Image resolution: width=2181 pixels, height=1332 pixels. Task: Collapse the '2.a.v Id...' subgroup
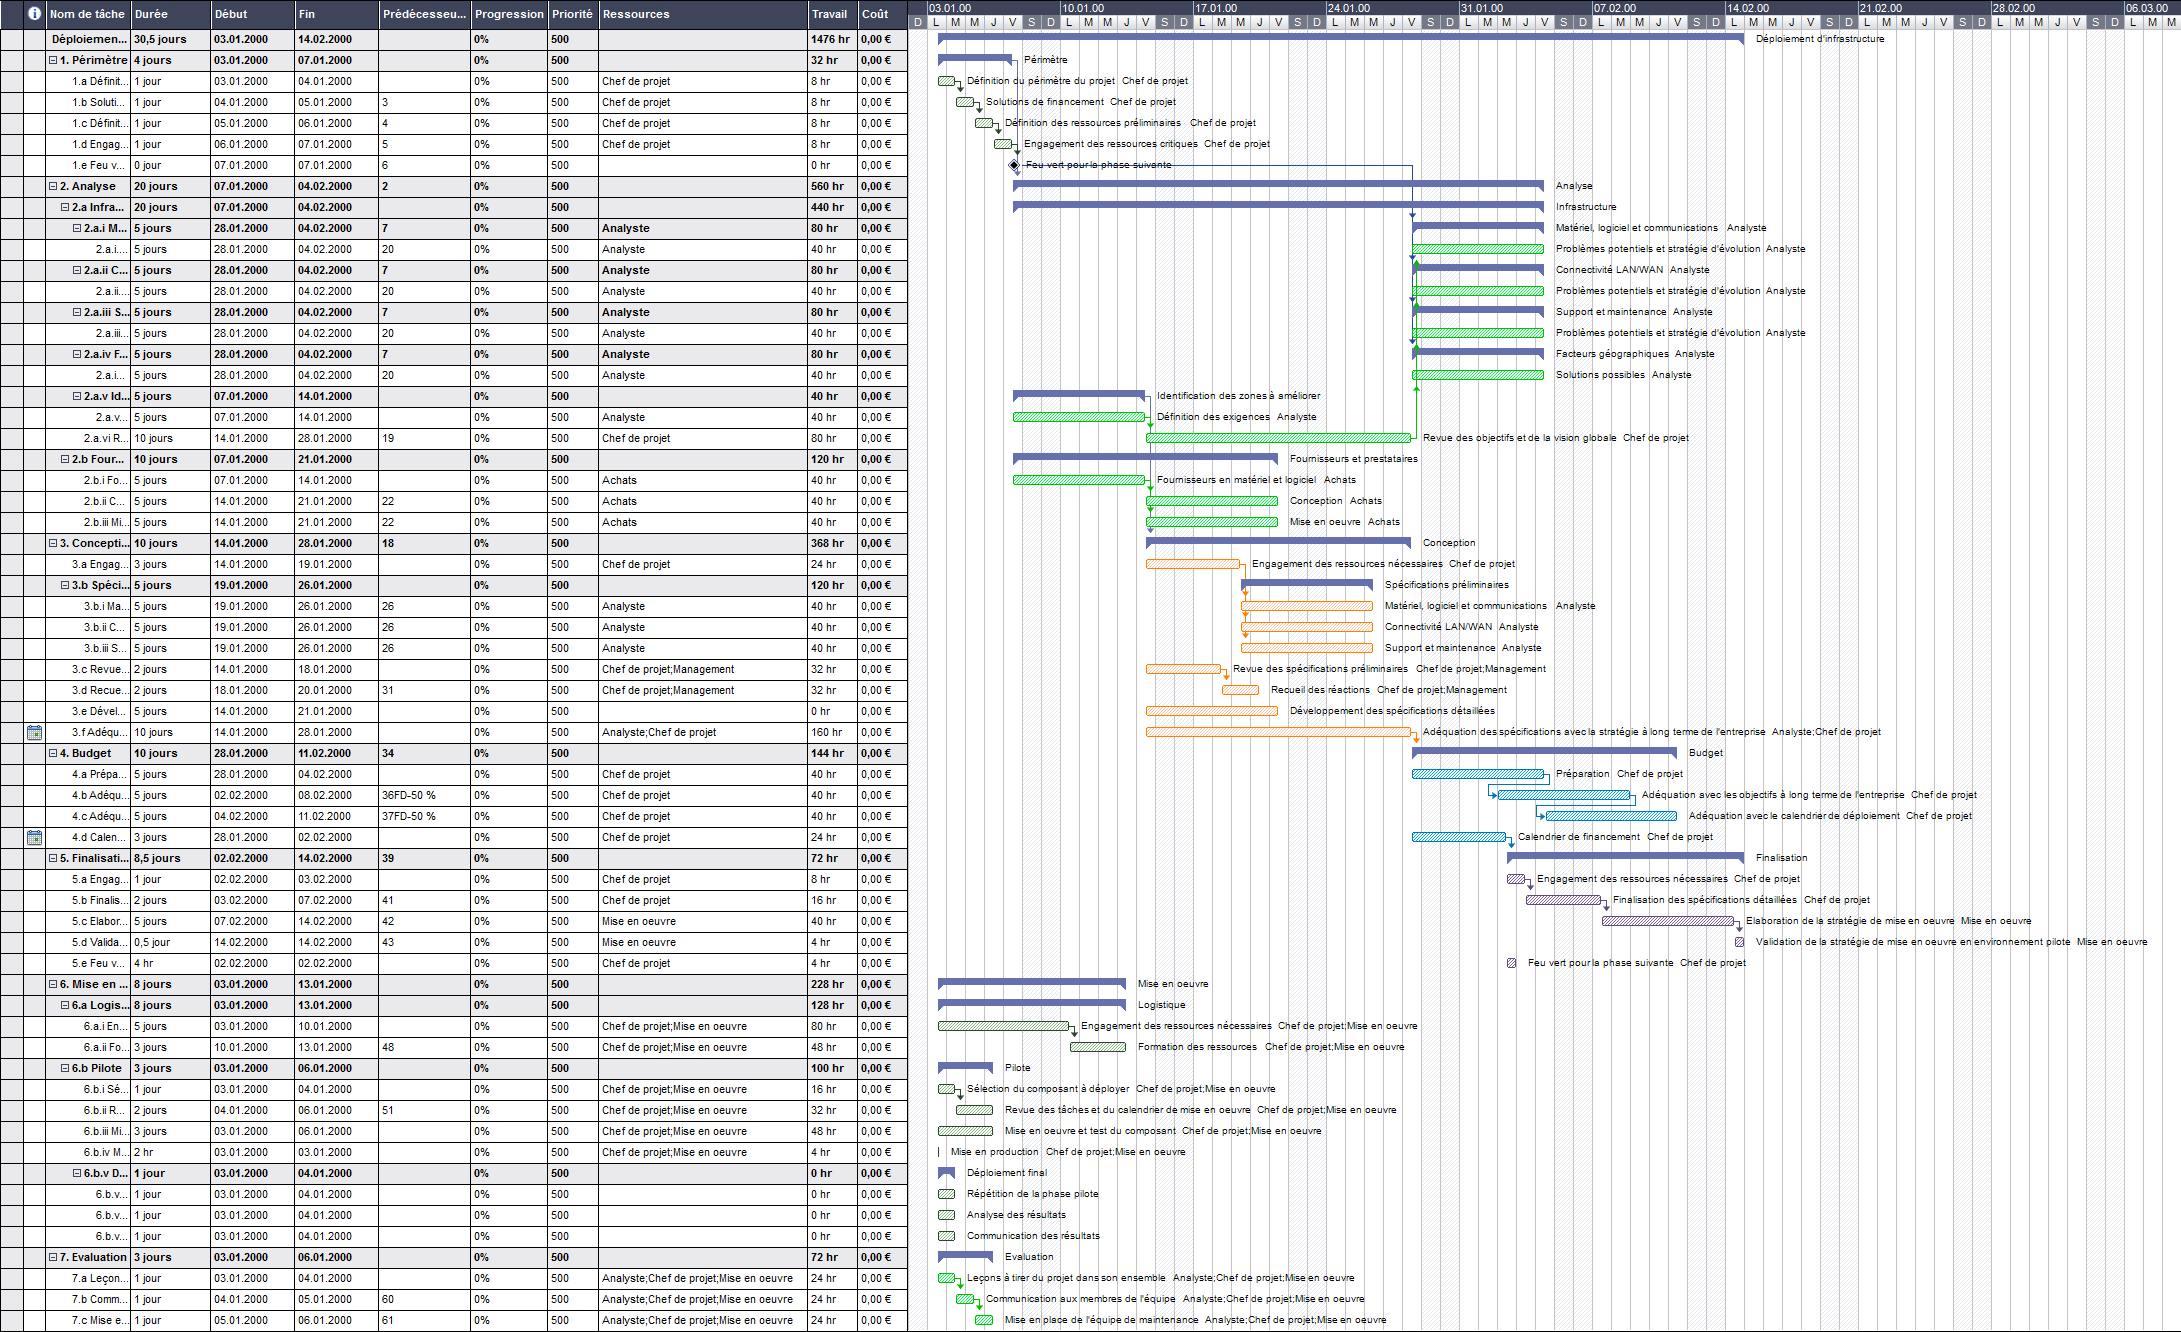[x=77, y=396]
